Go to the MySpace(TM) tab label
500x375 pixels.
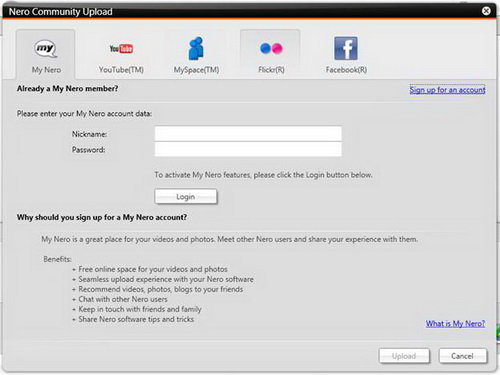(196, 70)
